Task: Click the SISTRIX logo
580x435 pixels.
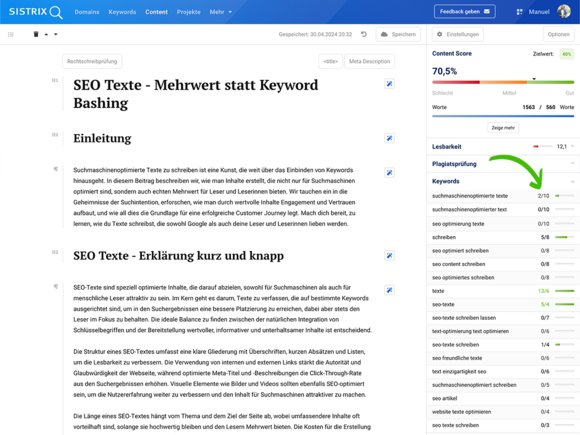Action: point(36,12)
